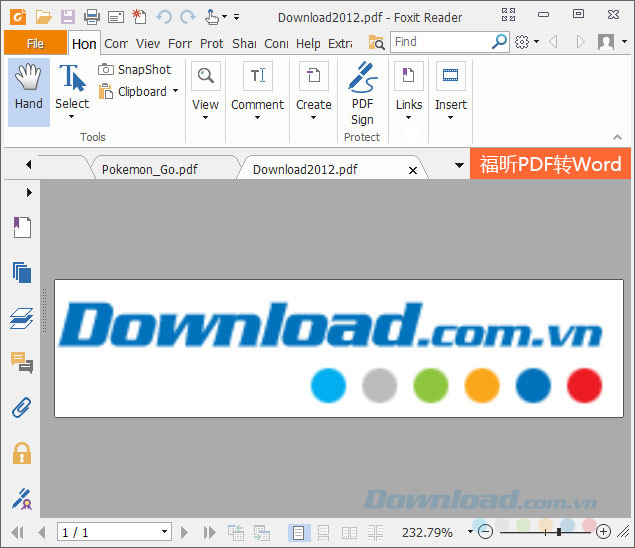This screenshot has width=635, height=548.
Task: Switch to the Pokemon_Go.pdf document tab
Action: tap(150, 169)
